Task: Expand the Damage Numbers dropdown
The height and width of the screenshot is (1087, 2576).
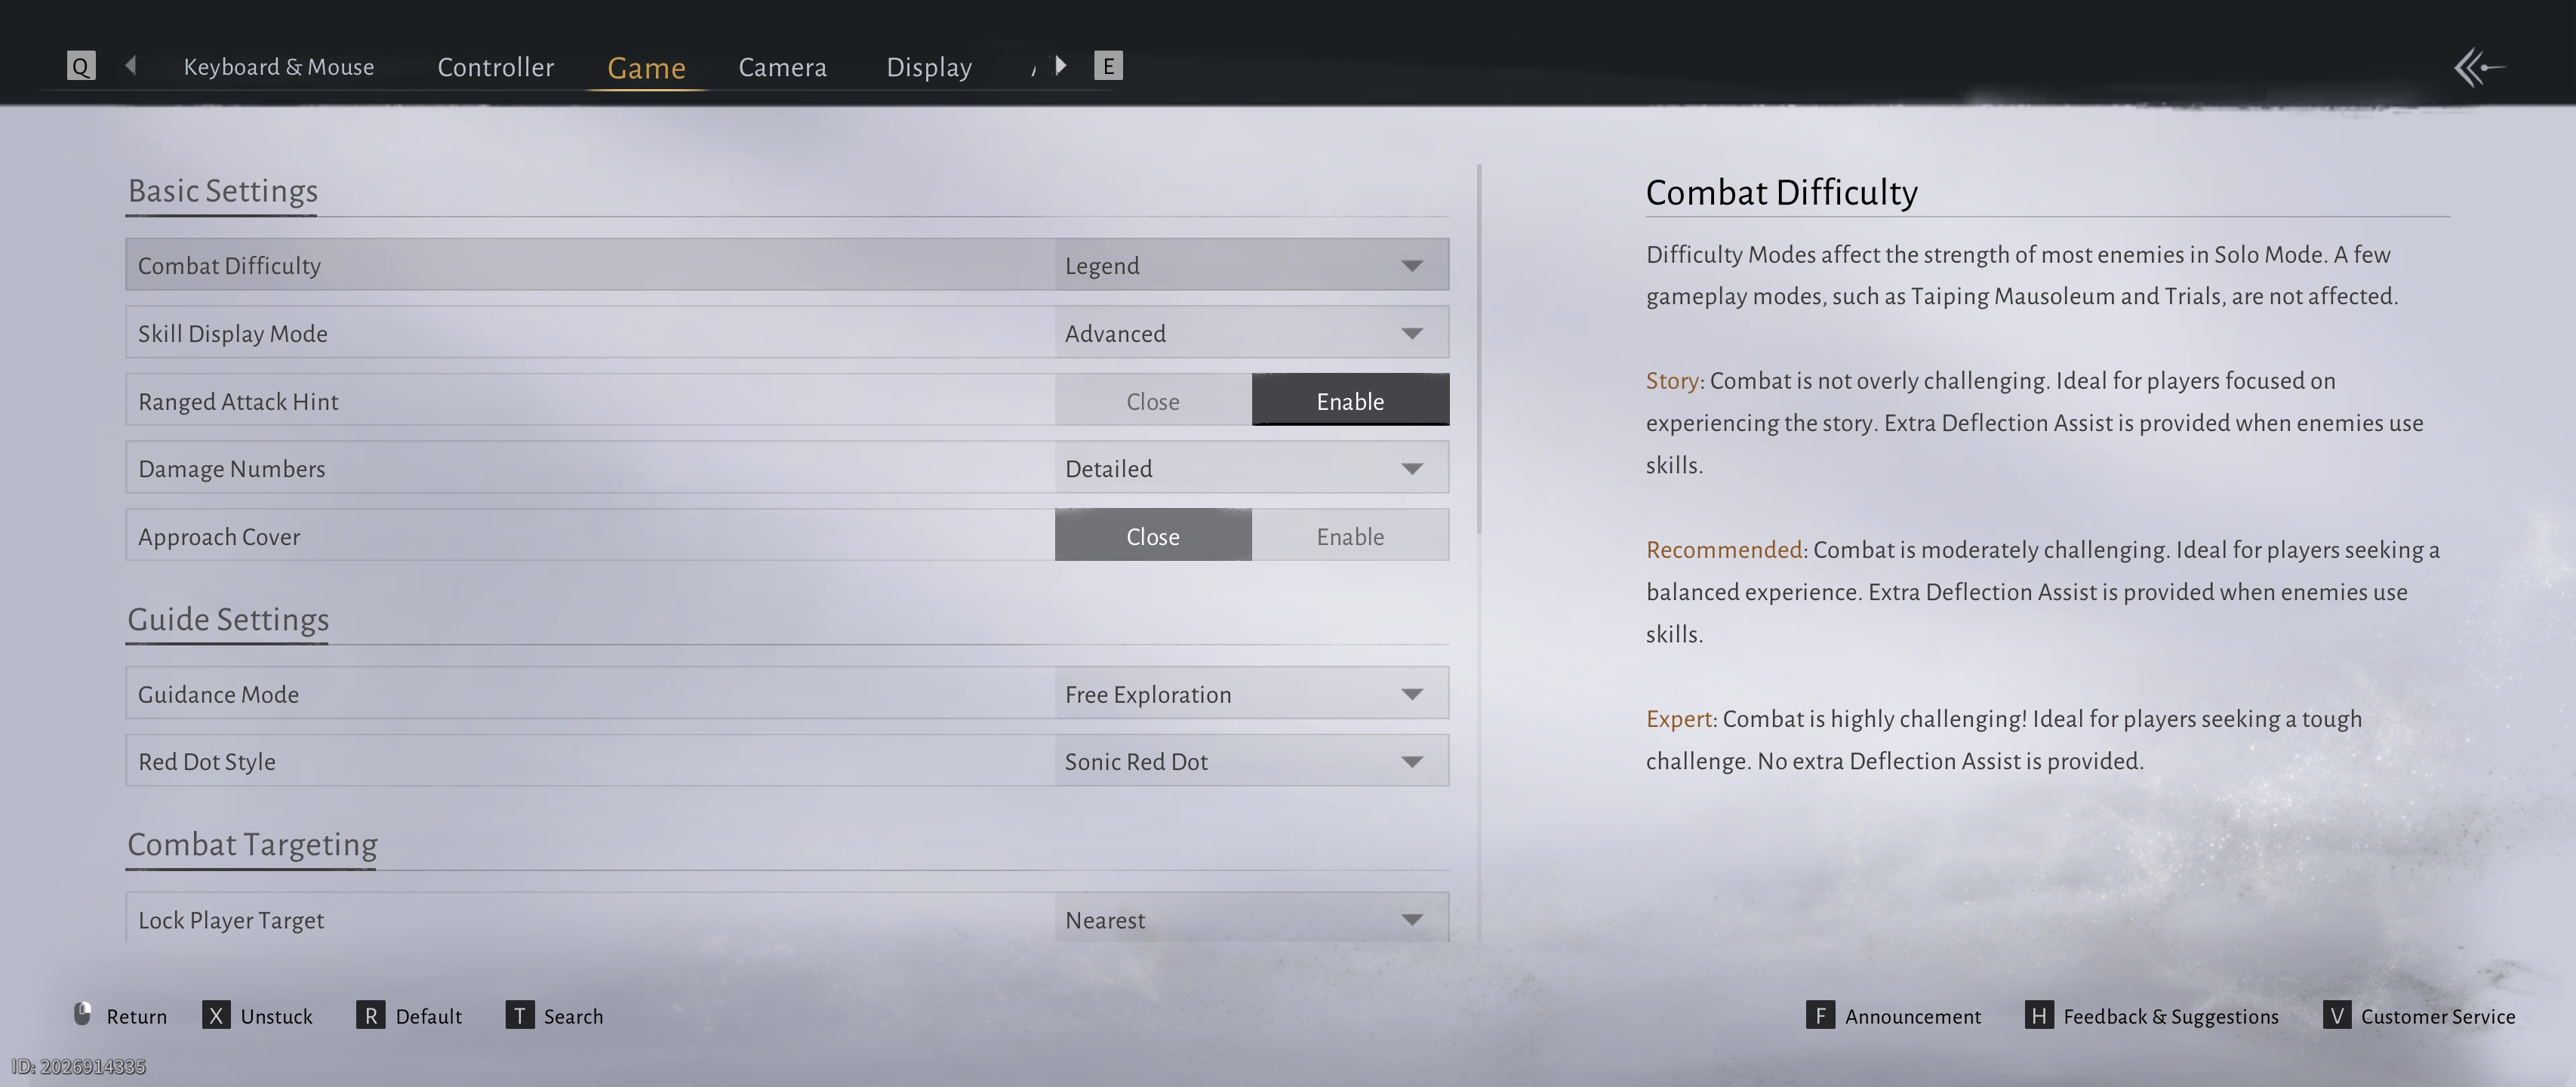Action: coord(1250,469)
